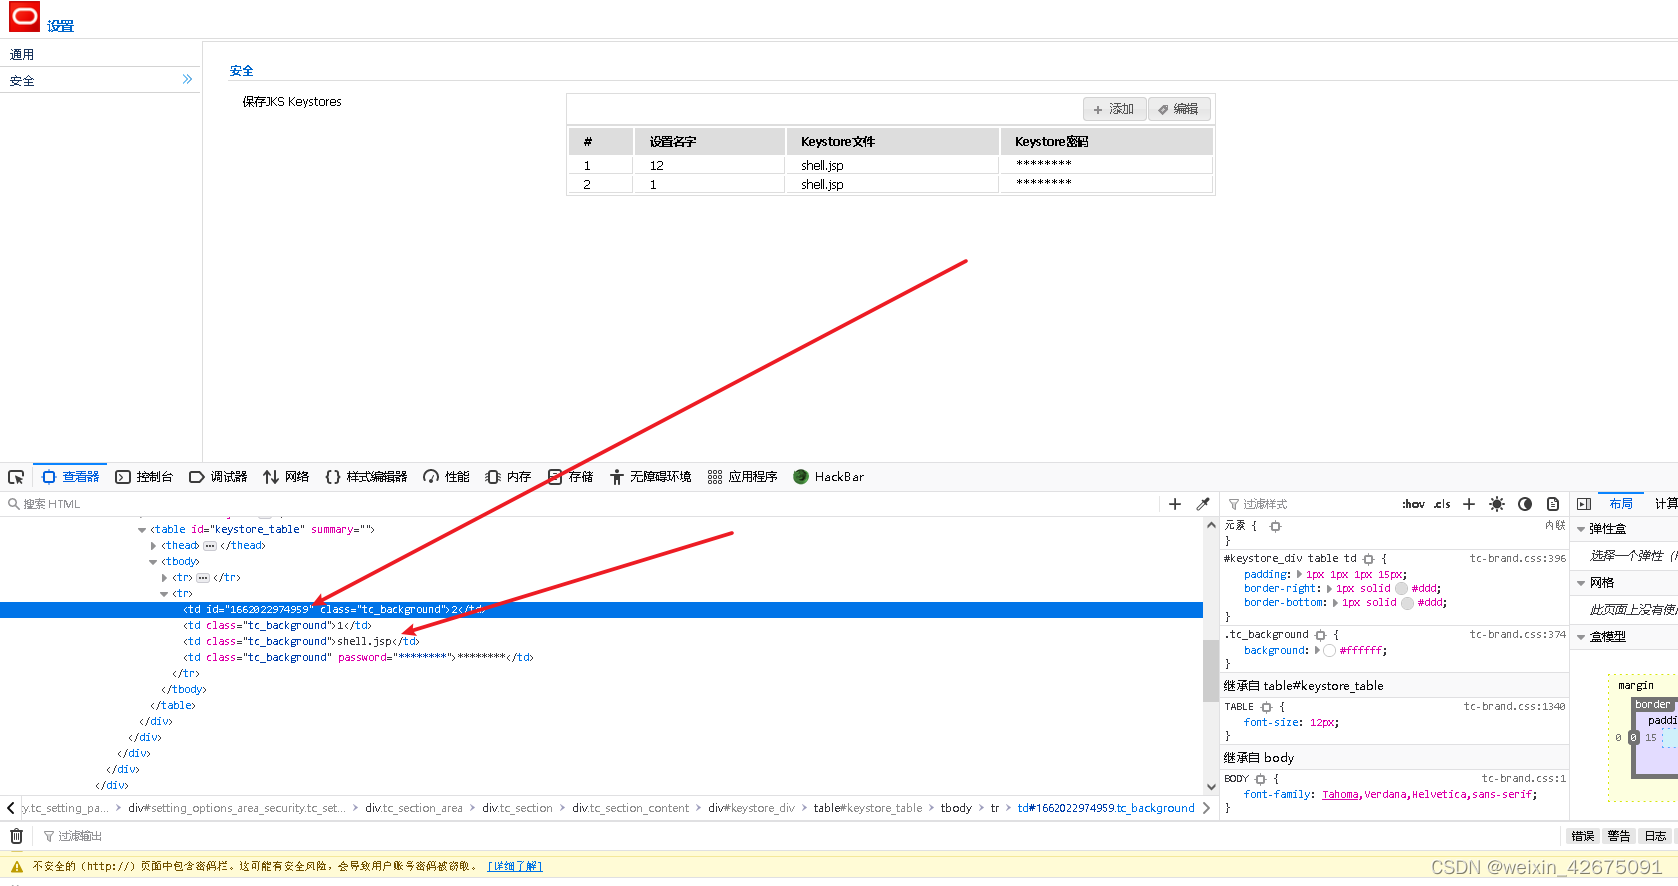Click the plus icon to create a new node
1678x886 pixels.
1175,504
